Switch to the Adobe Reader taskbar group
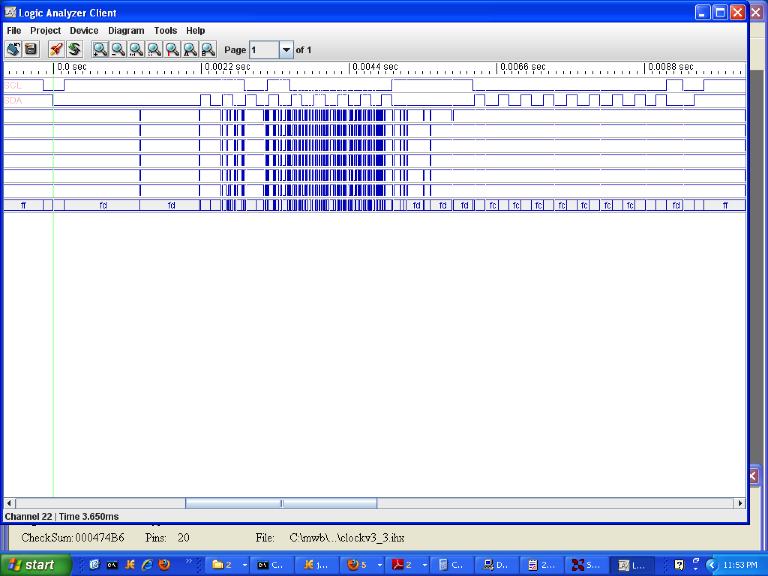This screenshot has height=576, width=768. coord(403,565)
